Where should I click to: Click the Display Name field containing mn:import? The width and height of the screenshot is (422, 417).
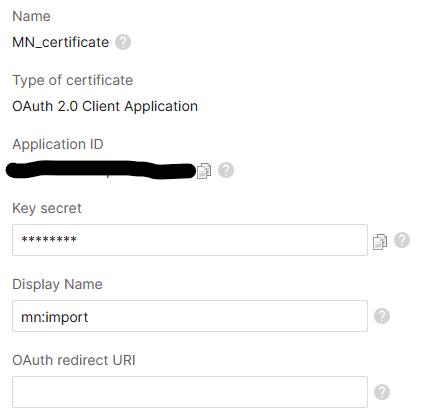point(190,316)
